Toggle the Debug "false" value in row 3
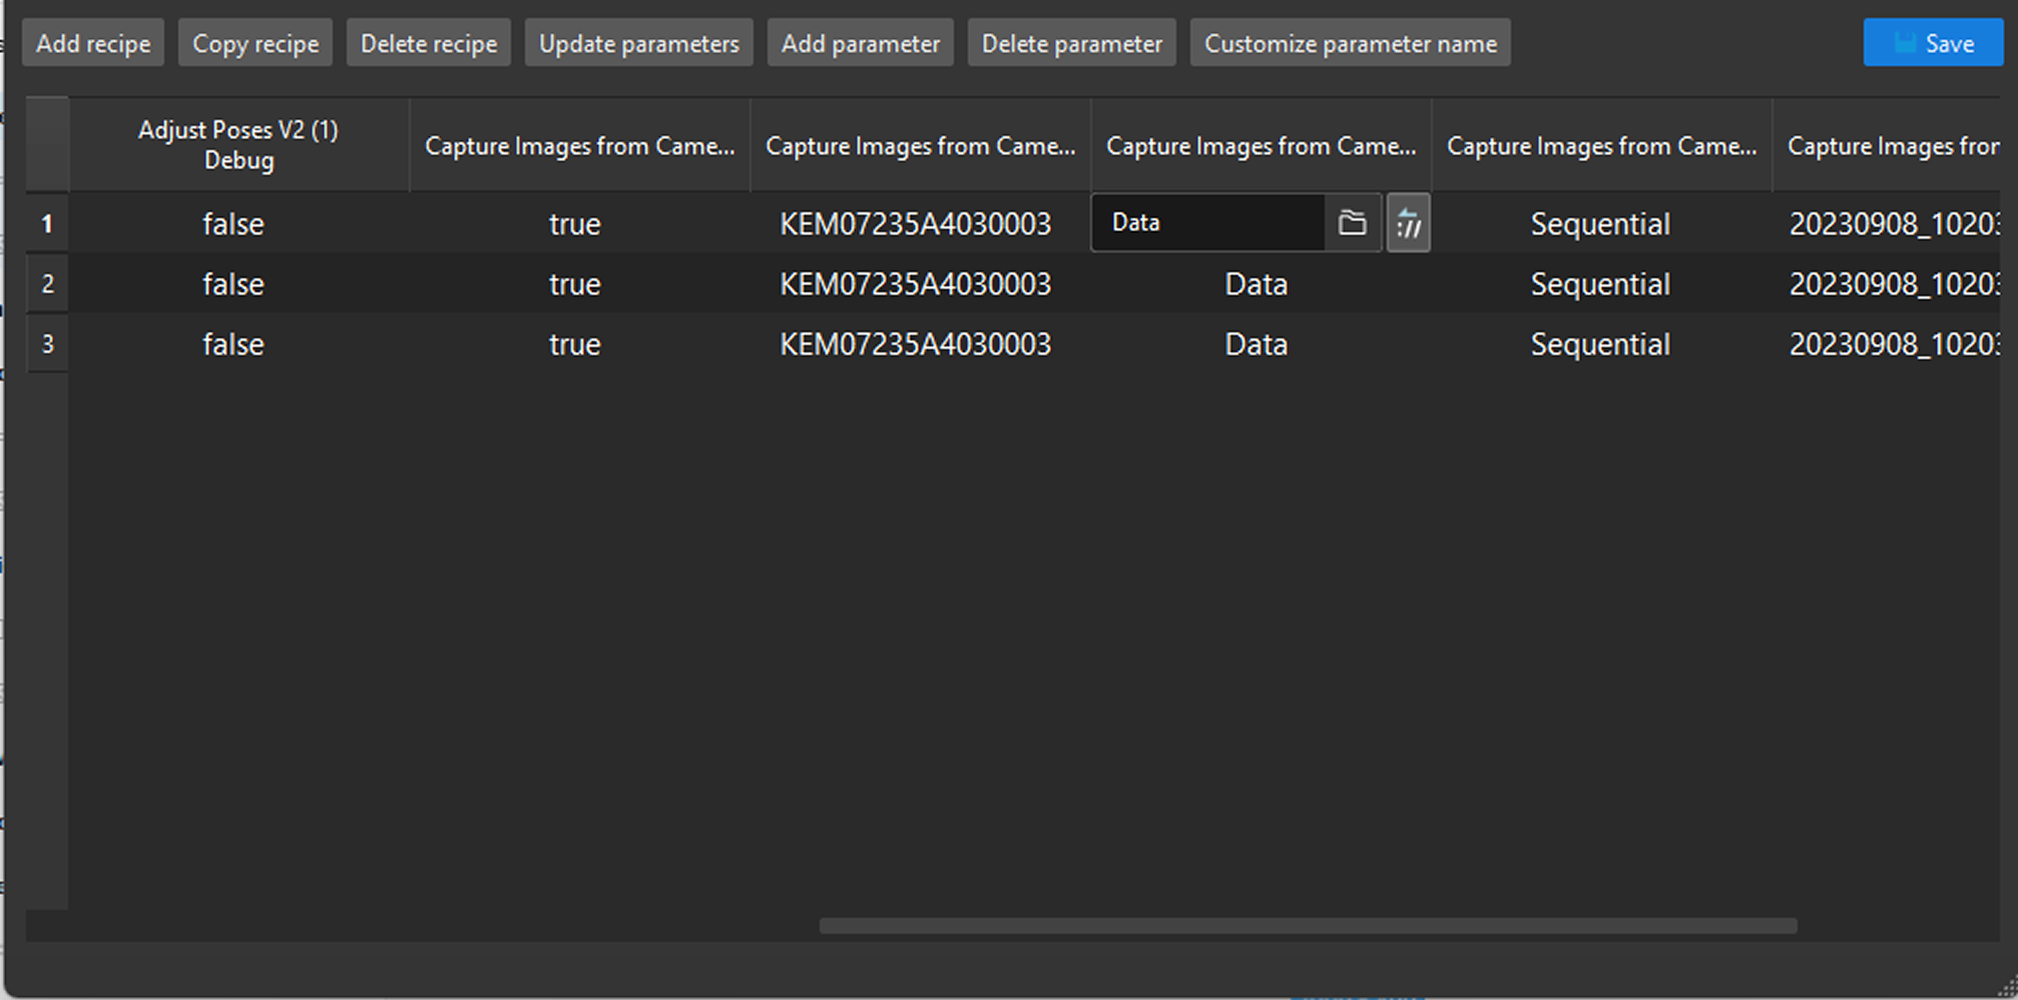The height and width of the screenshot is (1000, 2018). (233, 343)
